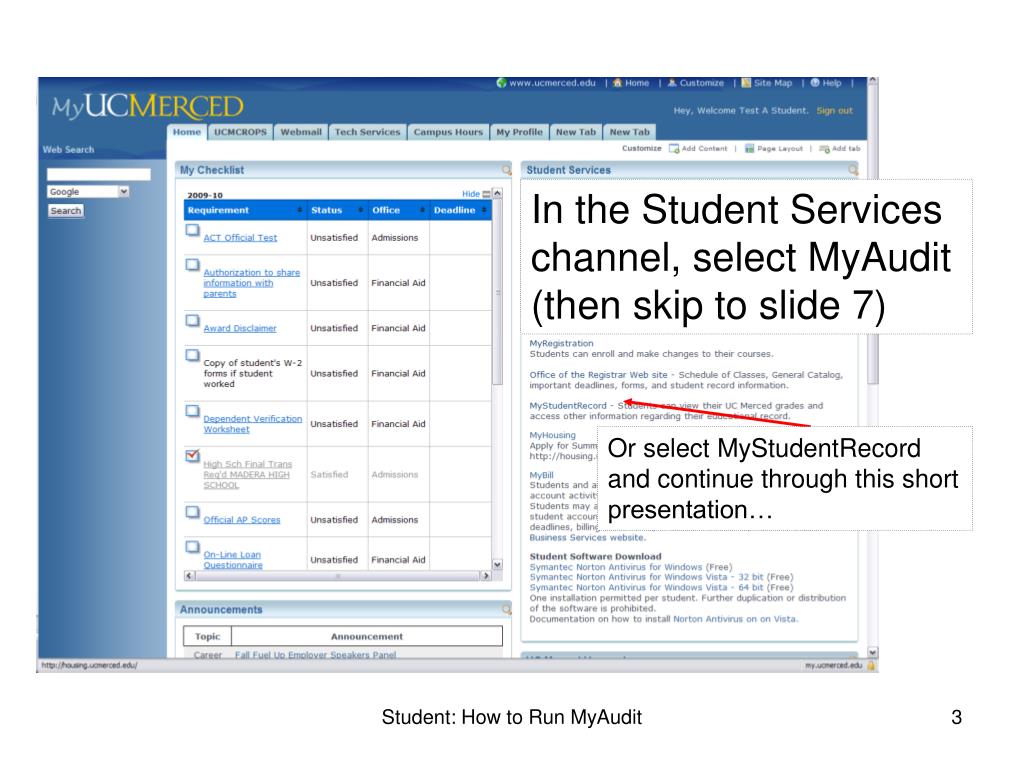Open the MyHousing link
The width and height of the screenshot is (1024, 768).
point(552,435)
